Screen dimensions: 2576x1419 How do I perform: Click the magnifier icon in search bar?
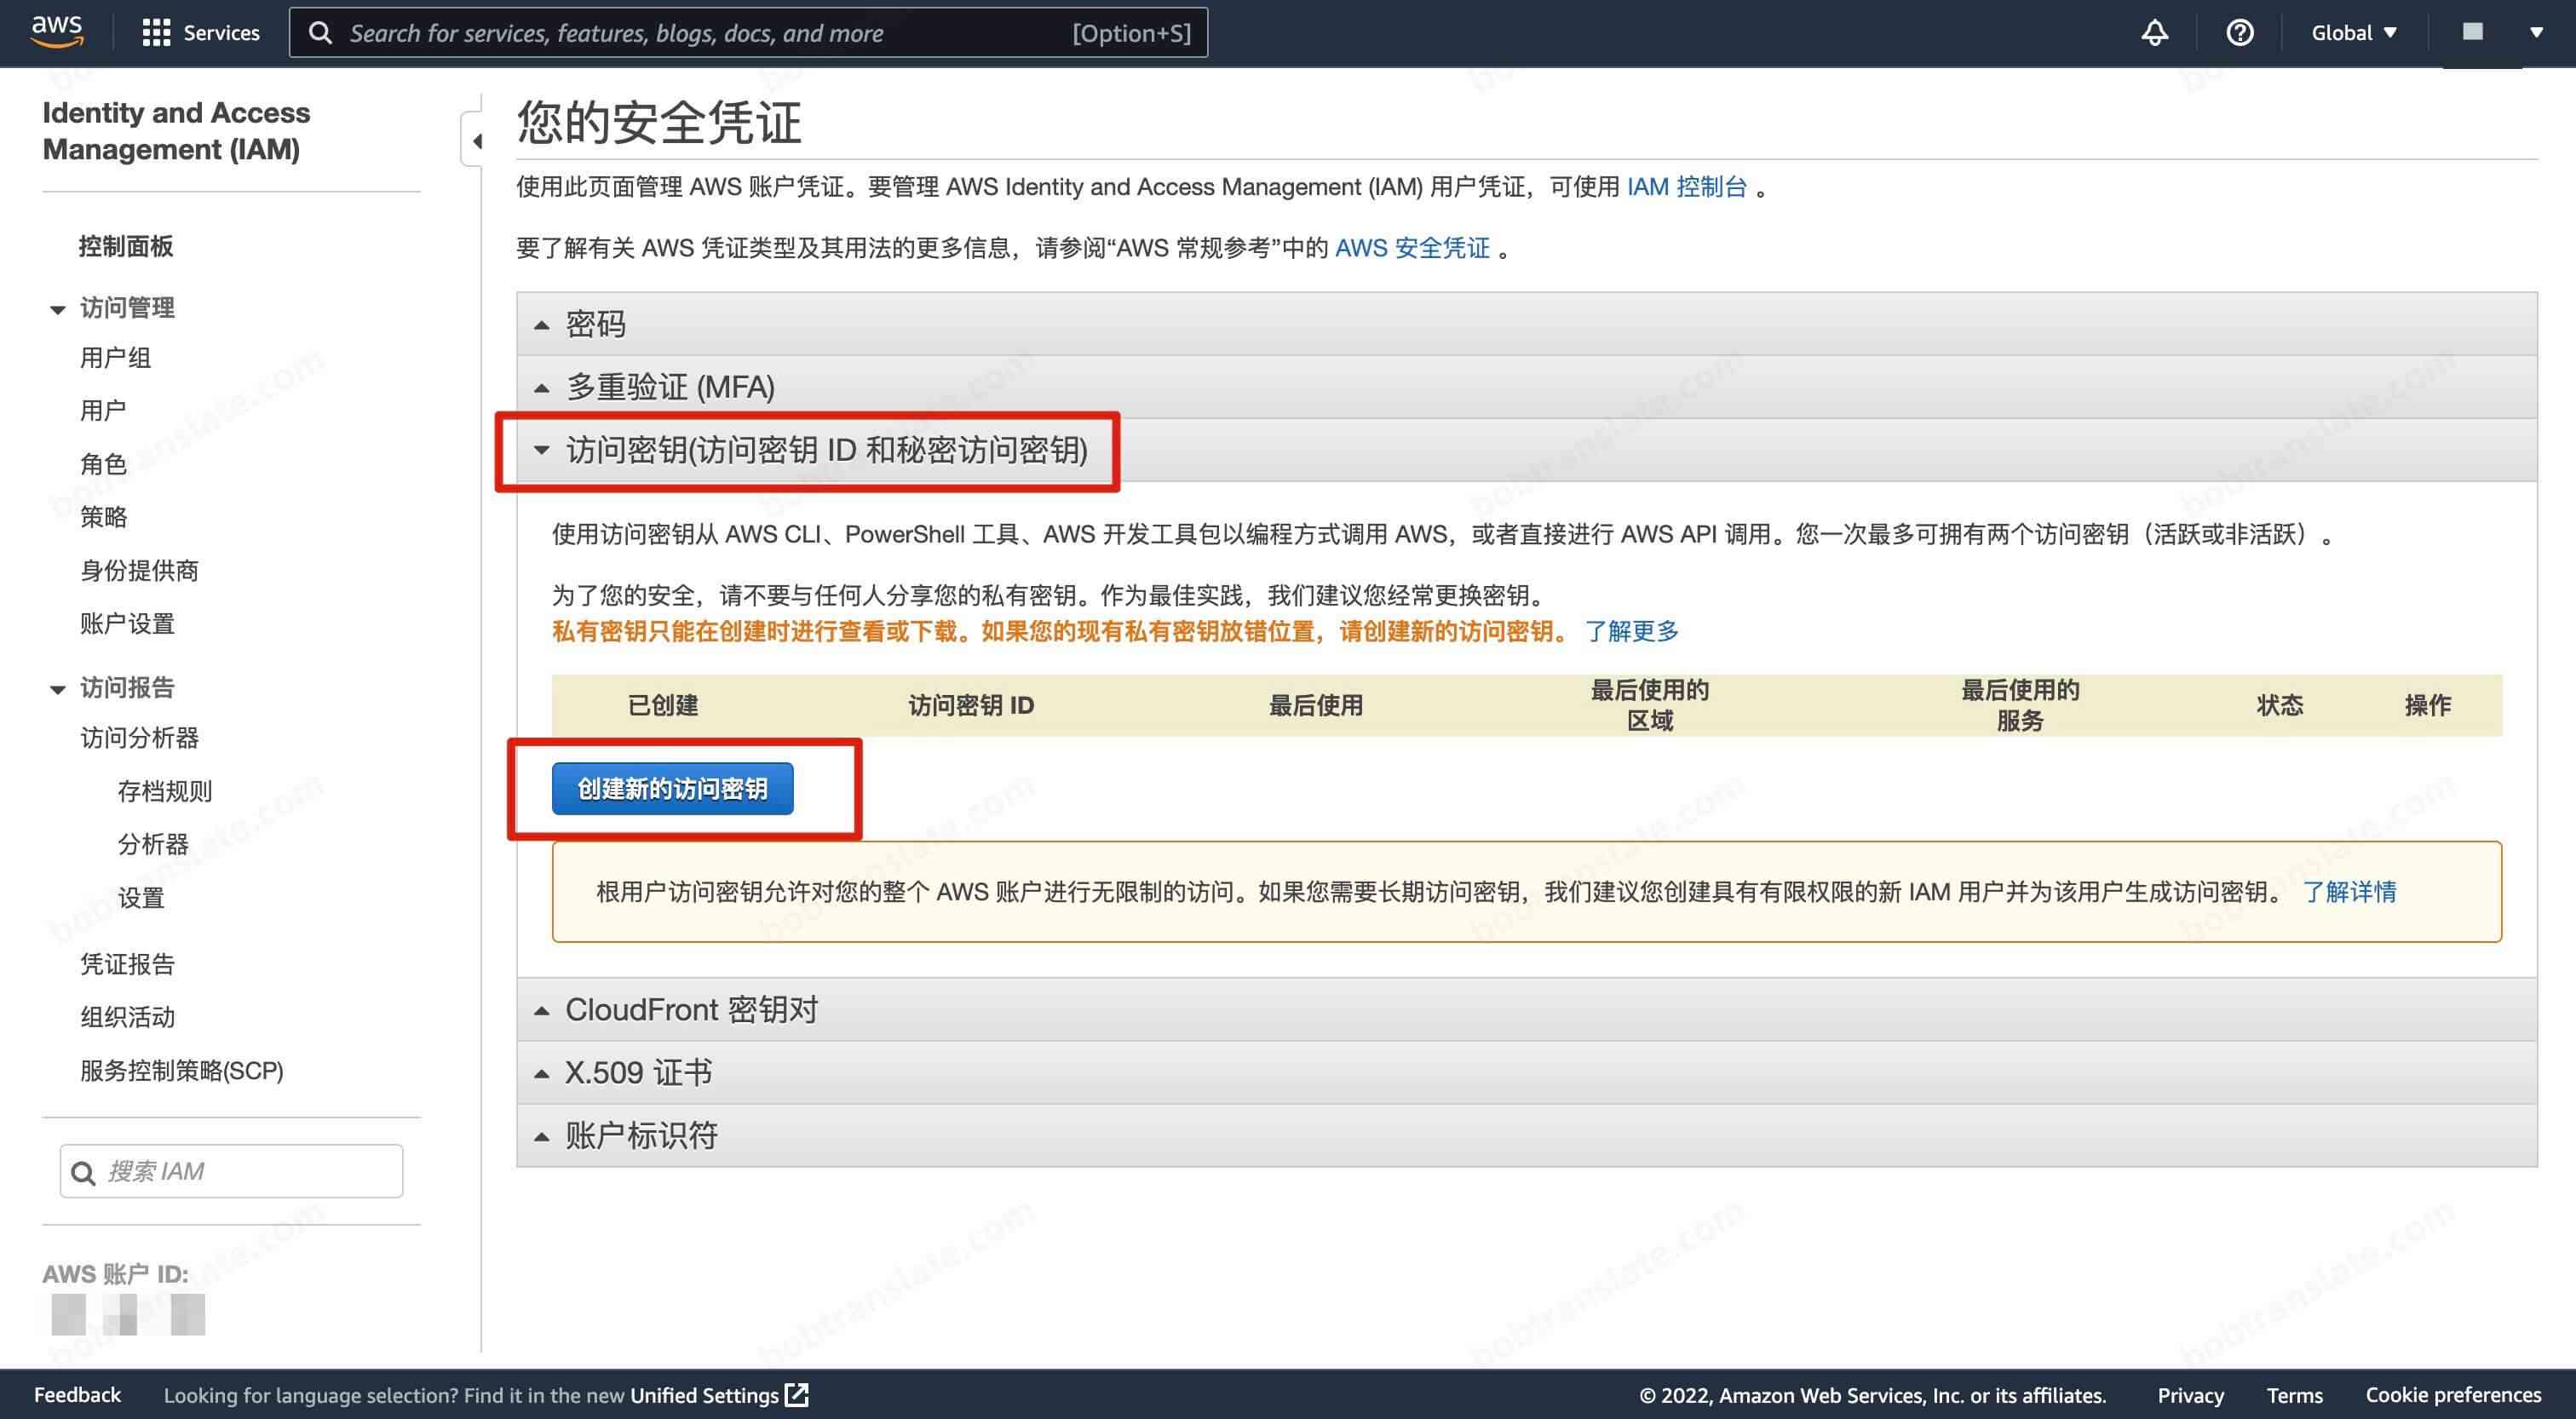320,33
